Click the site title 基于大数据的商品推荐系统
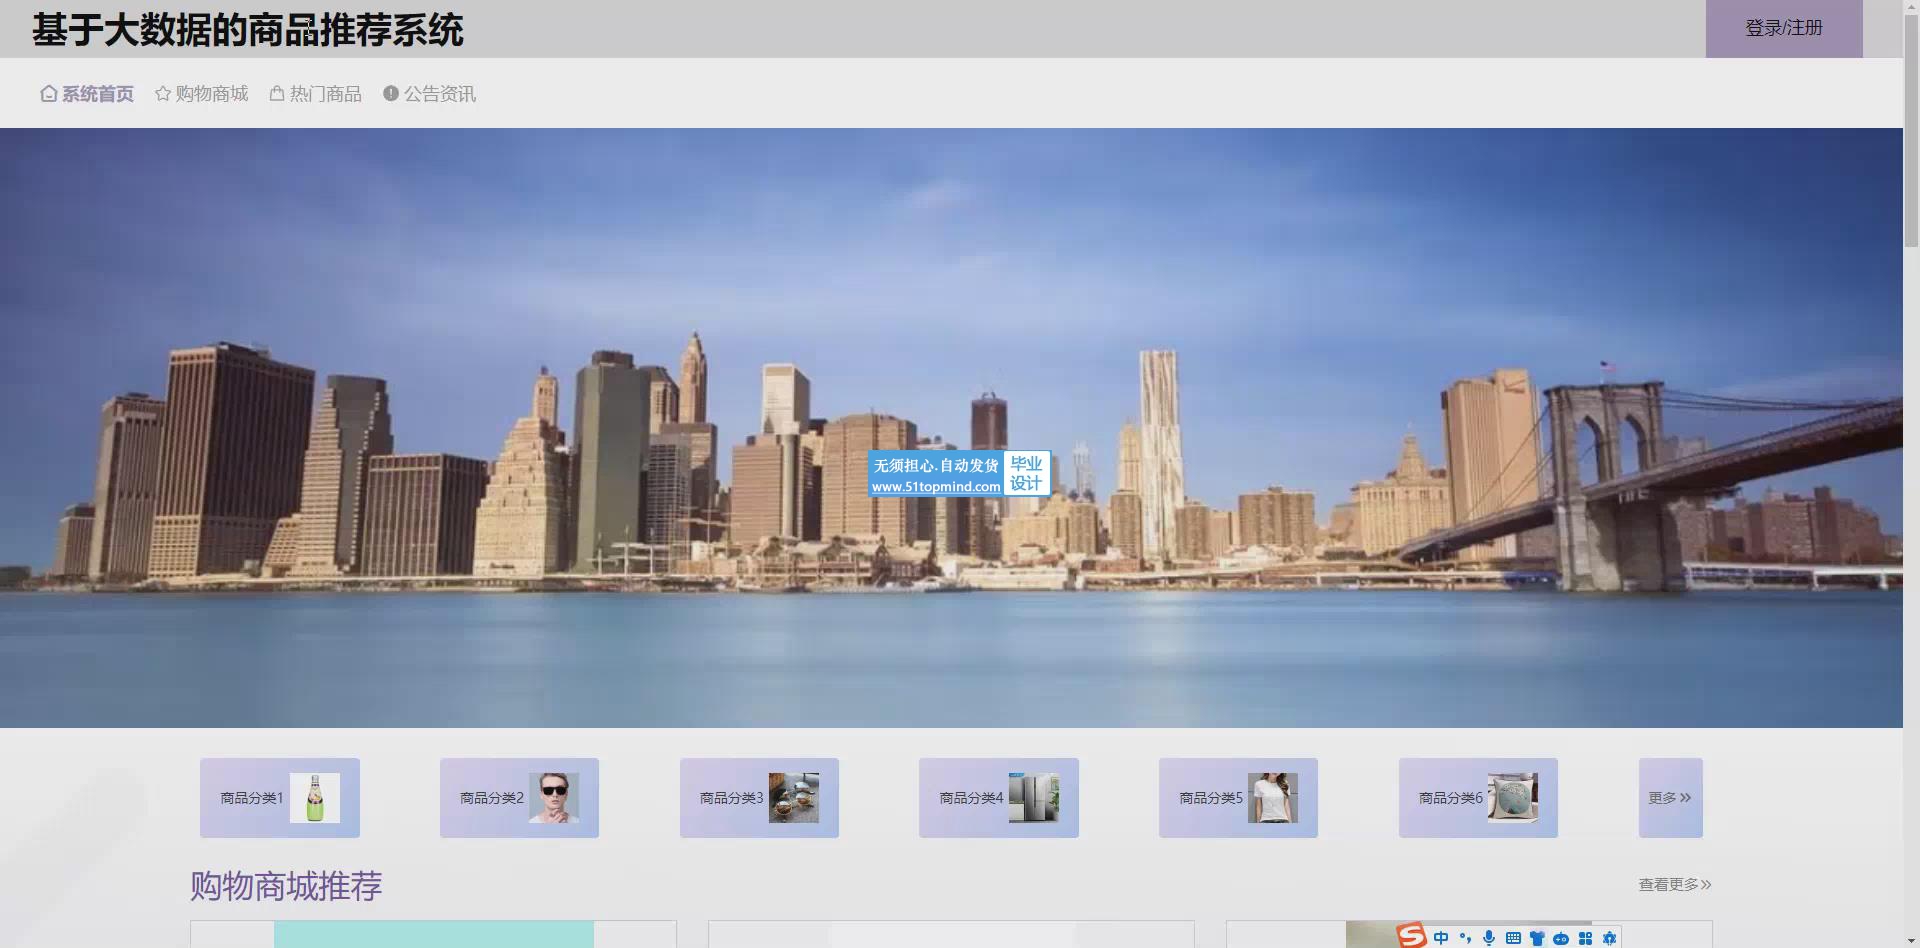The image size is (1920, 948). pos(248,30)
